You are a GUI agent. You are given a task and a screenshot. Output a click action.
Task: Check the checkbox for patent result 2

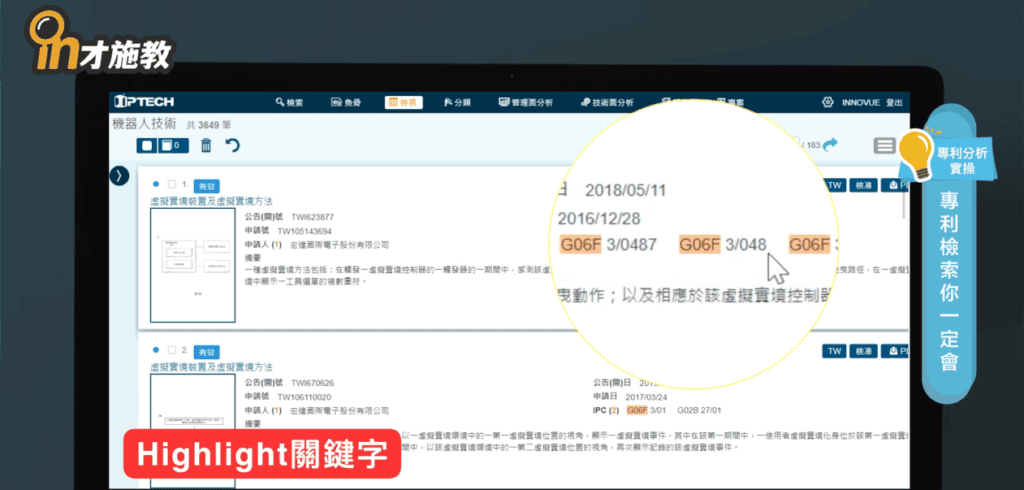172,351
